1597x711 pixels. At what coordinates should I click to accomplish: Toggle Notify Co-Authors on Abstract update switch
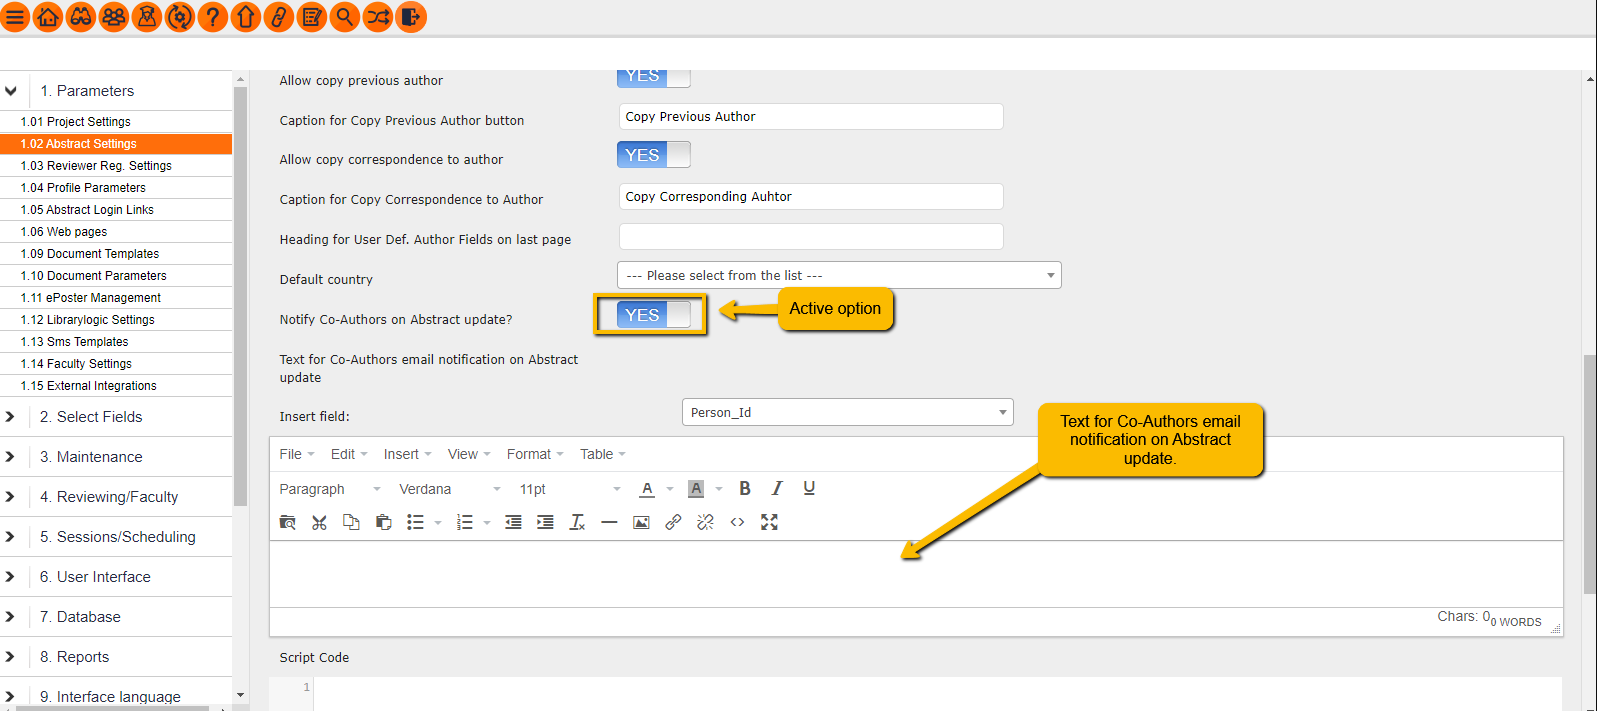tap(653, 315)
